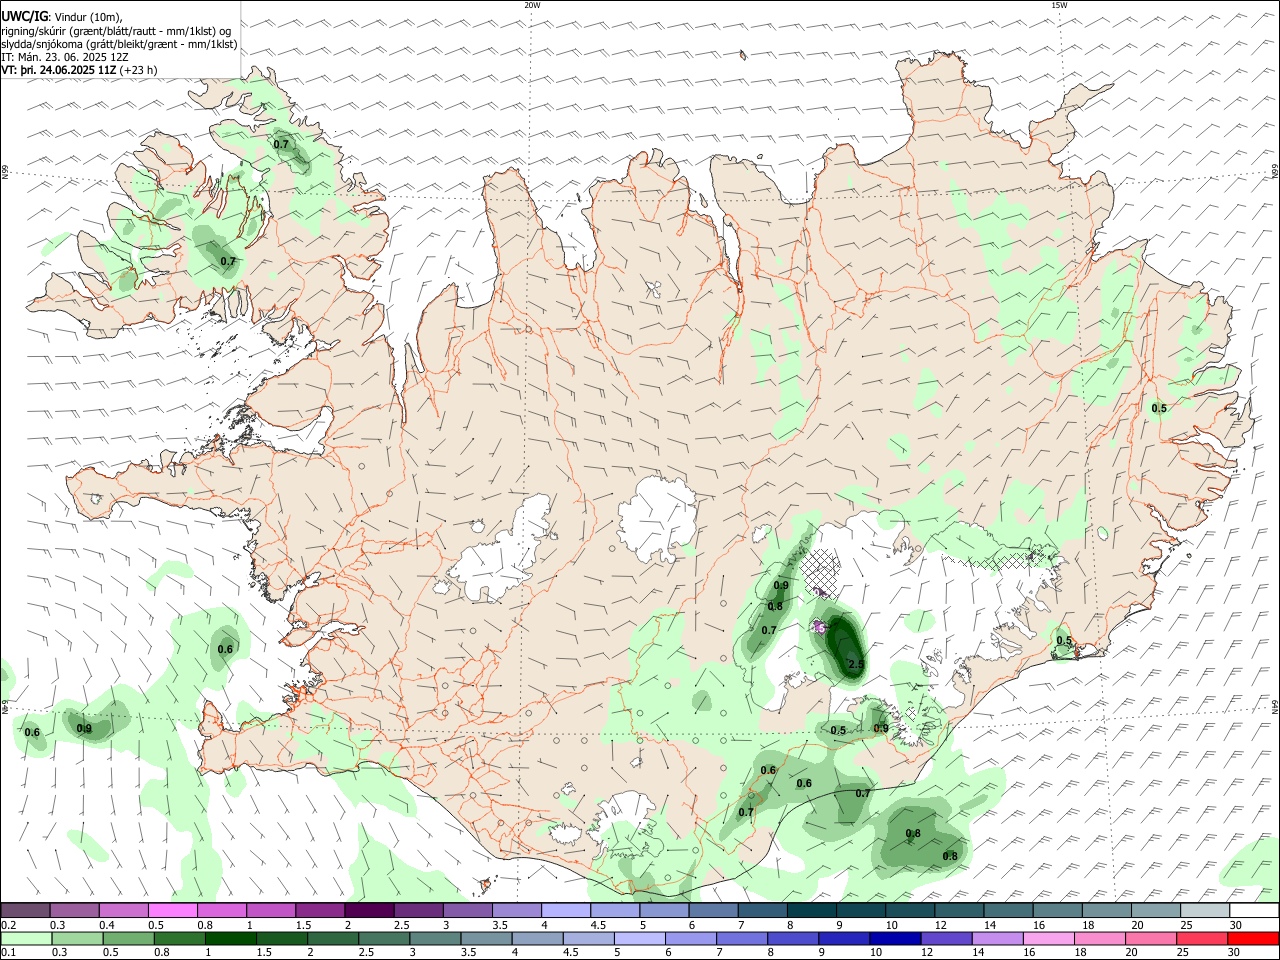Click the violet 12 rain legend swatch
1280x960 pixels.
tap(947, 938)
